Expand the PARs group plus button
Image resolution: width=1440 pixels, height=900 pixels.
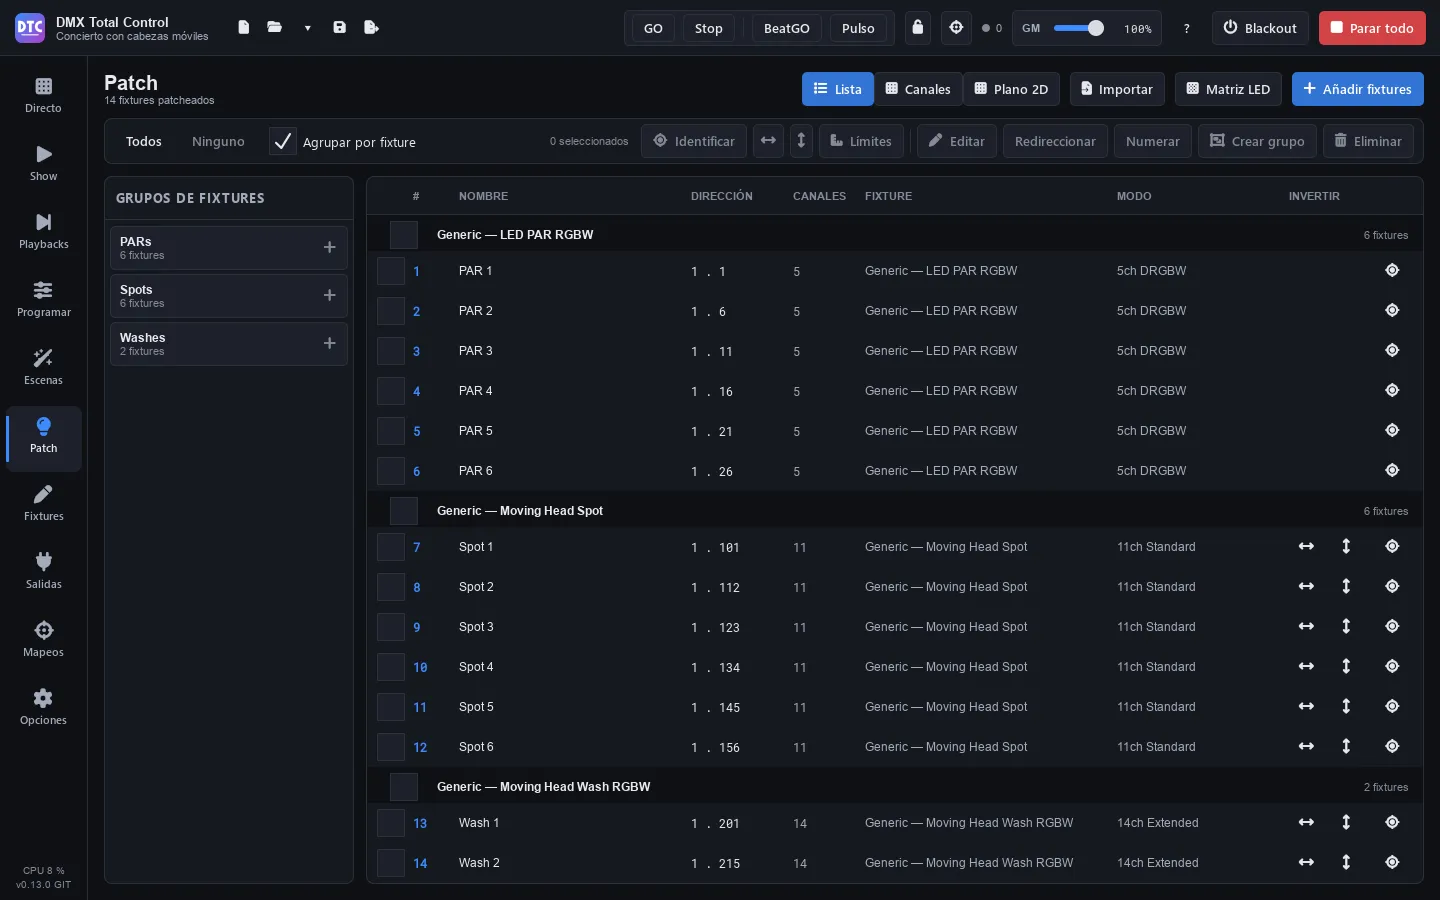pyautogui.click(x=329, y=247)
